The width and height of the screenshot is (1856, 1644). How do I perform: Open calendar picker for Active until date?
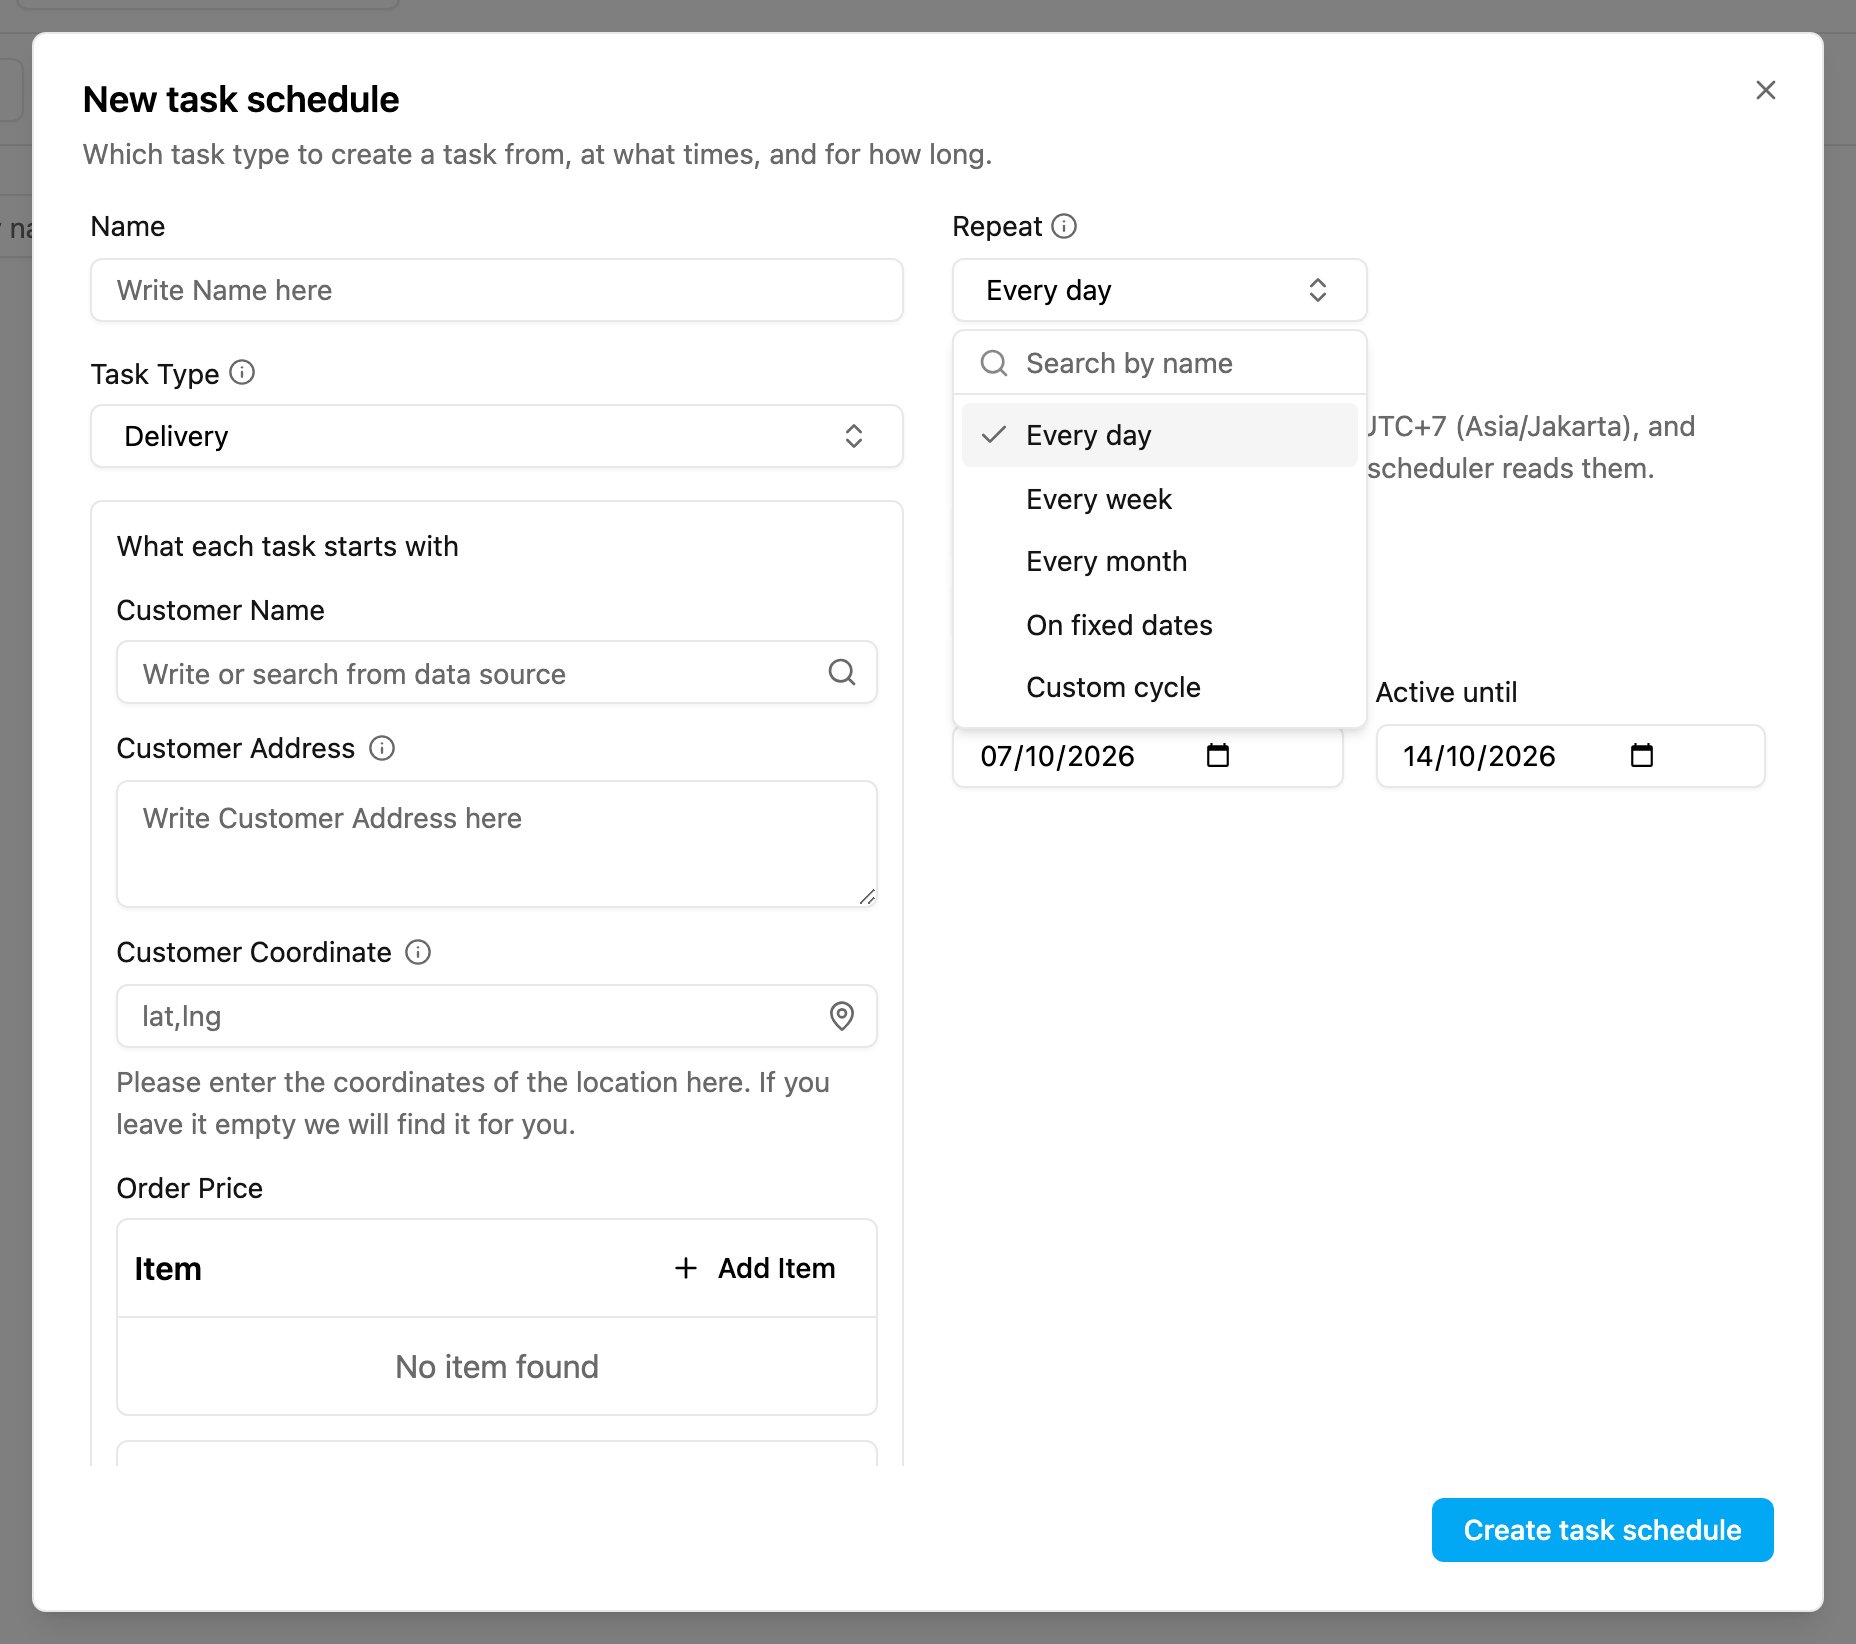coord(1642,755)
